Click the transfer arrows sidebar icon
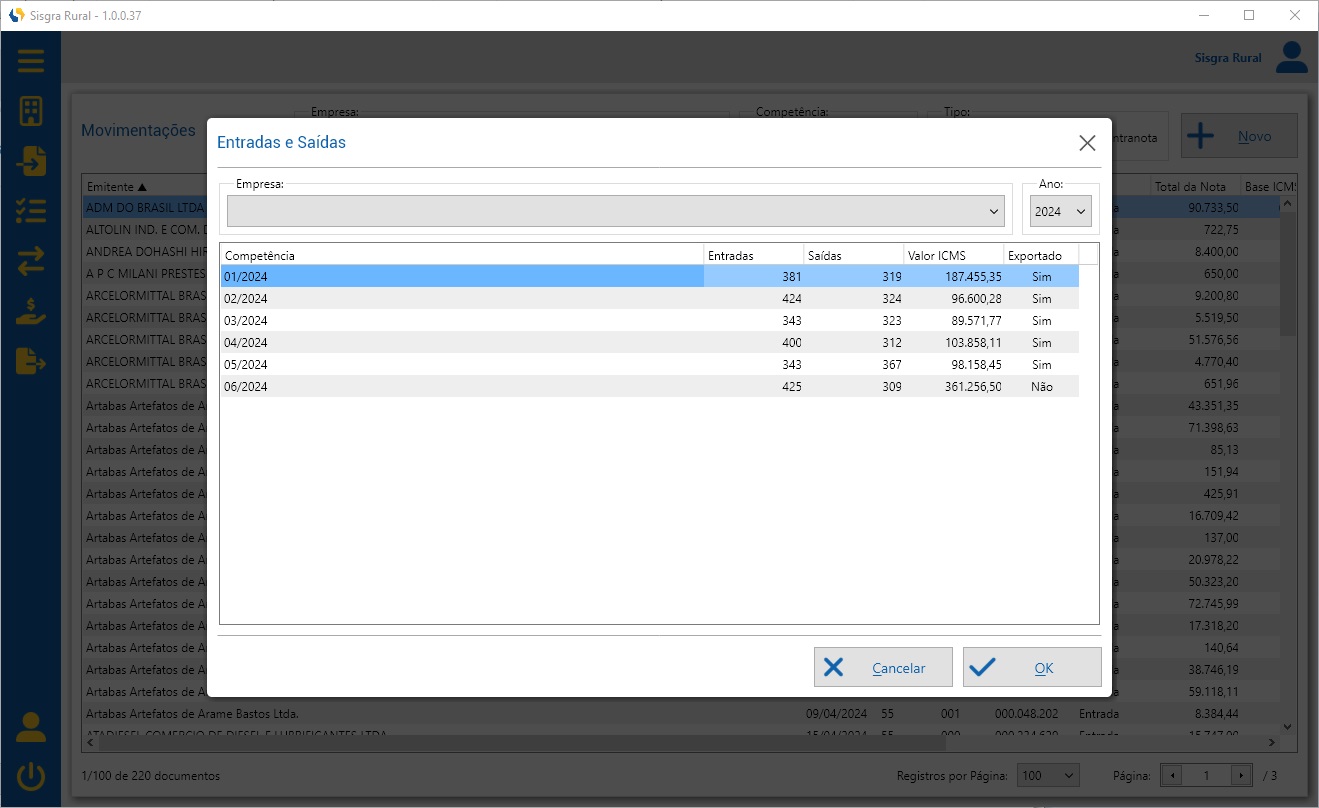This screenshot has width=1319, height=808. [31, 262]
